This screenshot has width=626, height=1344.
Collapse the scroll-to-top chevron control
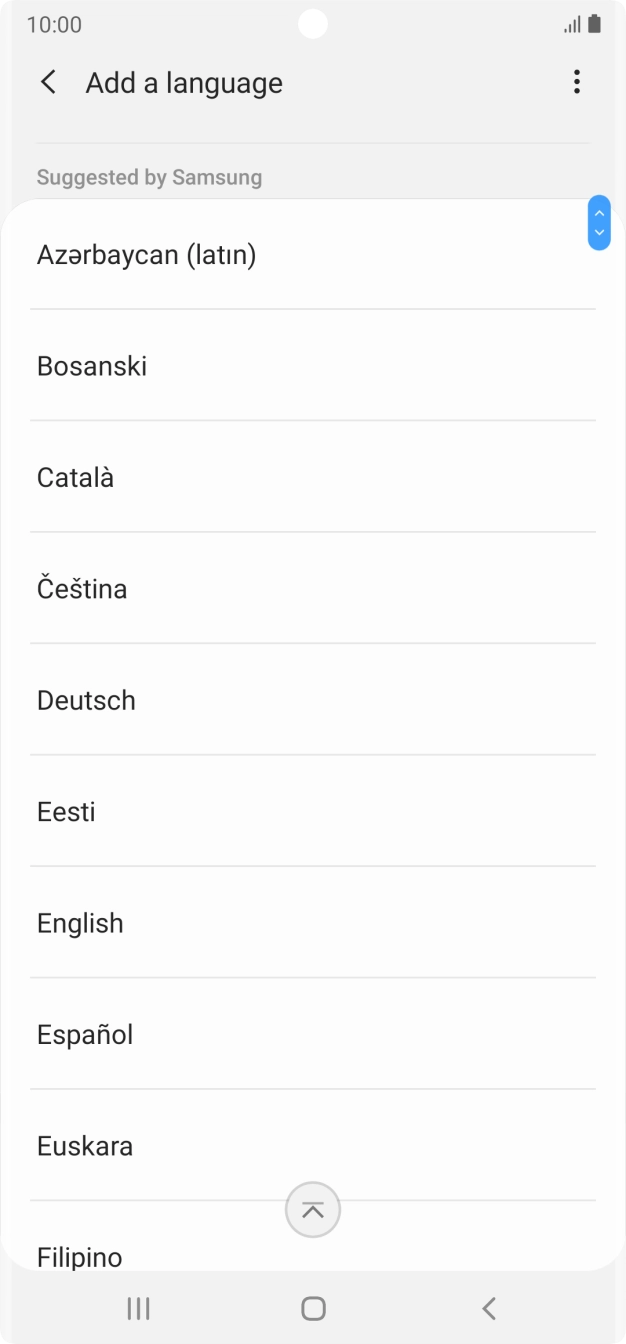(x=313, y=1210)
